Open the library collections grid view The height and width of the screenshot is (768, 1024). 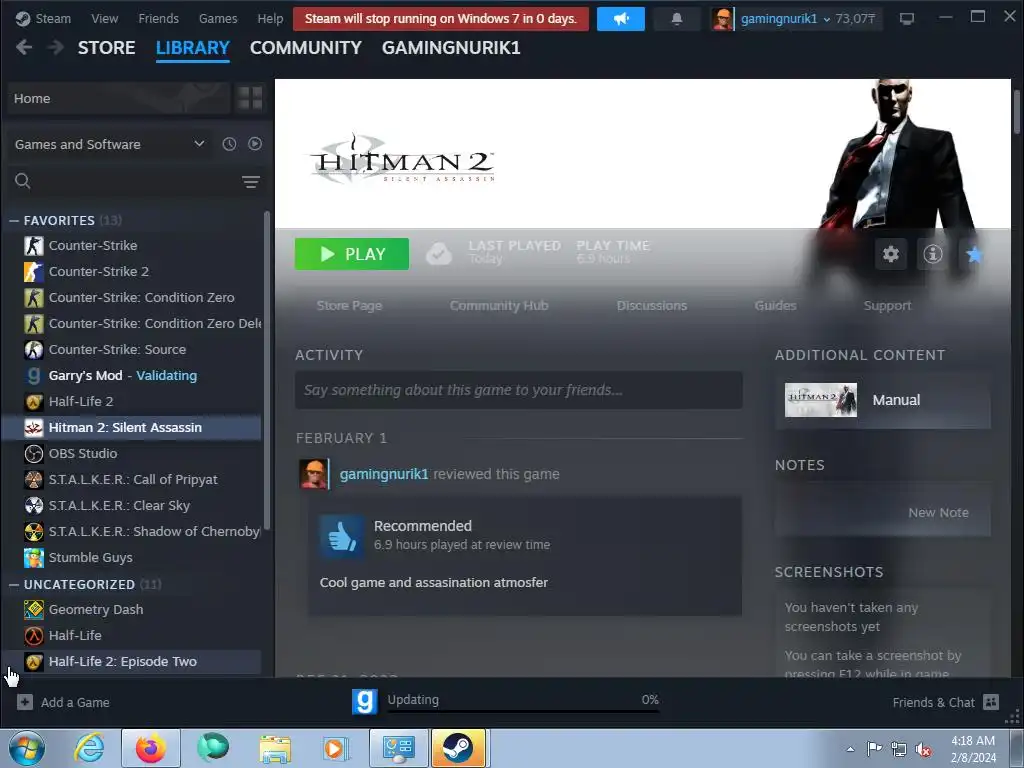point(249,99)
